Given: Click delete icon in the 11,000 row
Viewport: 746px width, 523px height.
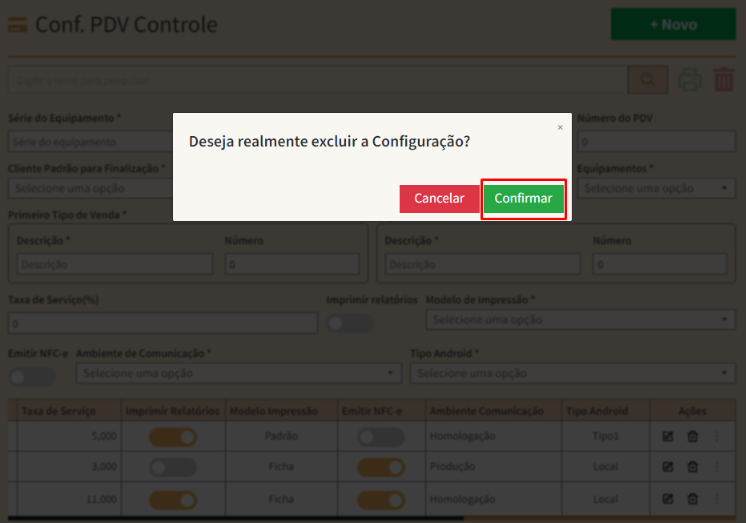Looking at the screenshot, I should 693,499.
